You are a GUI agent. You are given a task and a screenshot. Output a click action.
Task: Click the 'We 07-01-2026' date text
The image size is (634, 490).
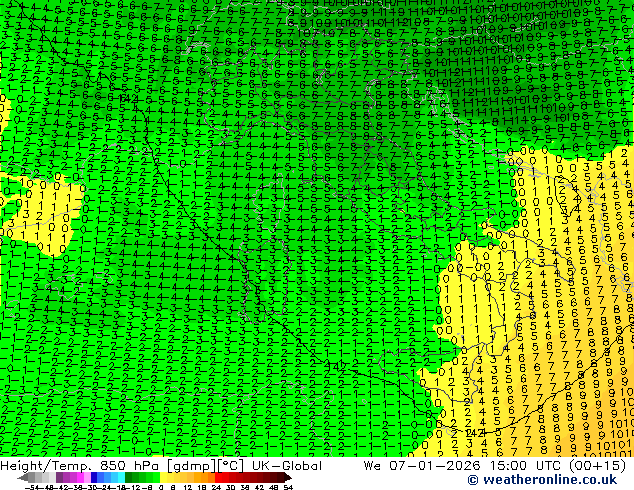click(423, 466)
